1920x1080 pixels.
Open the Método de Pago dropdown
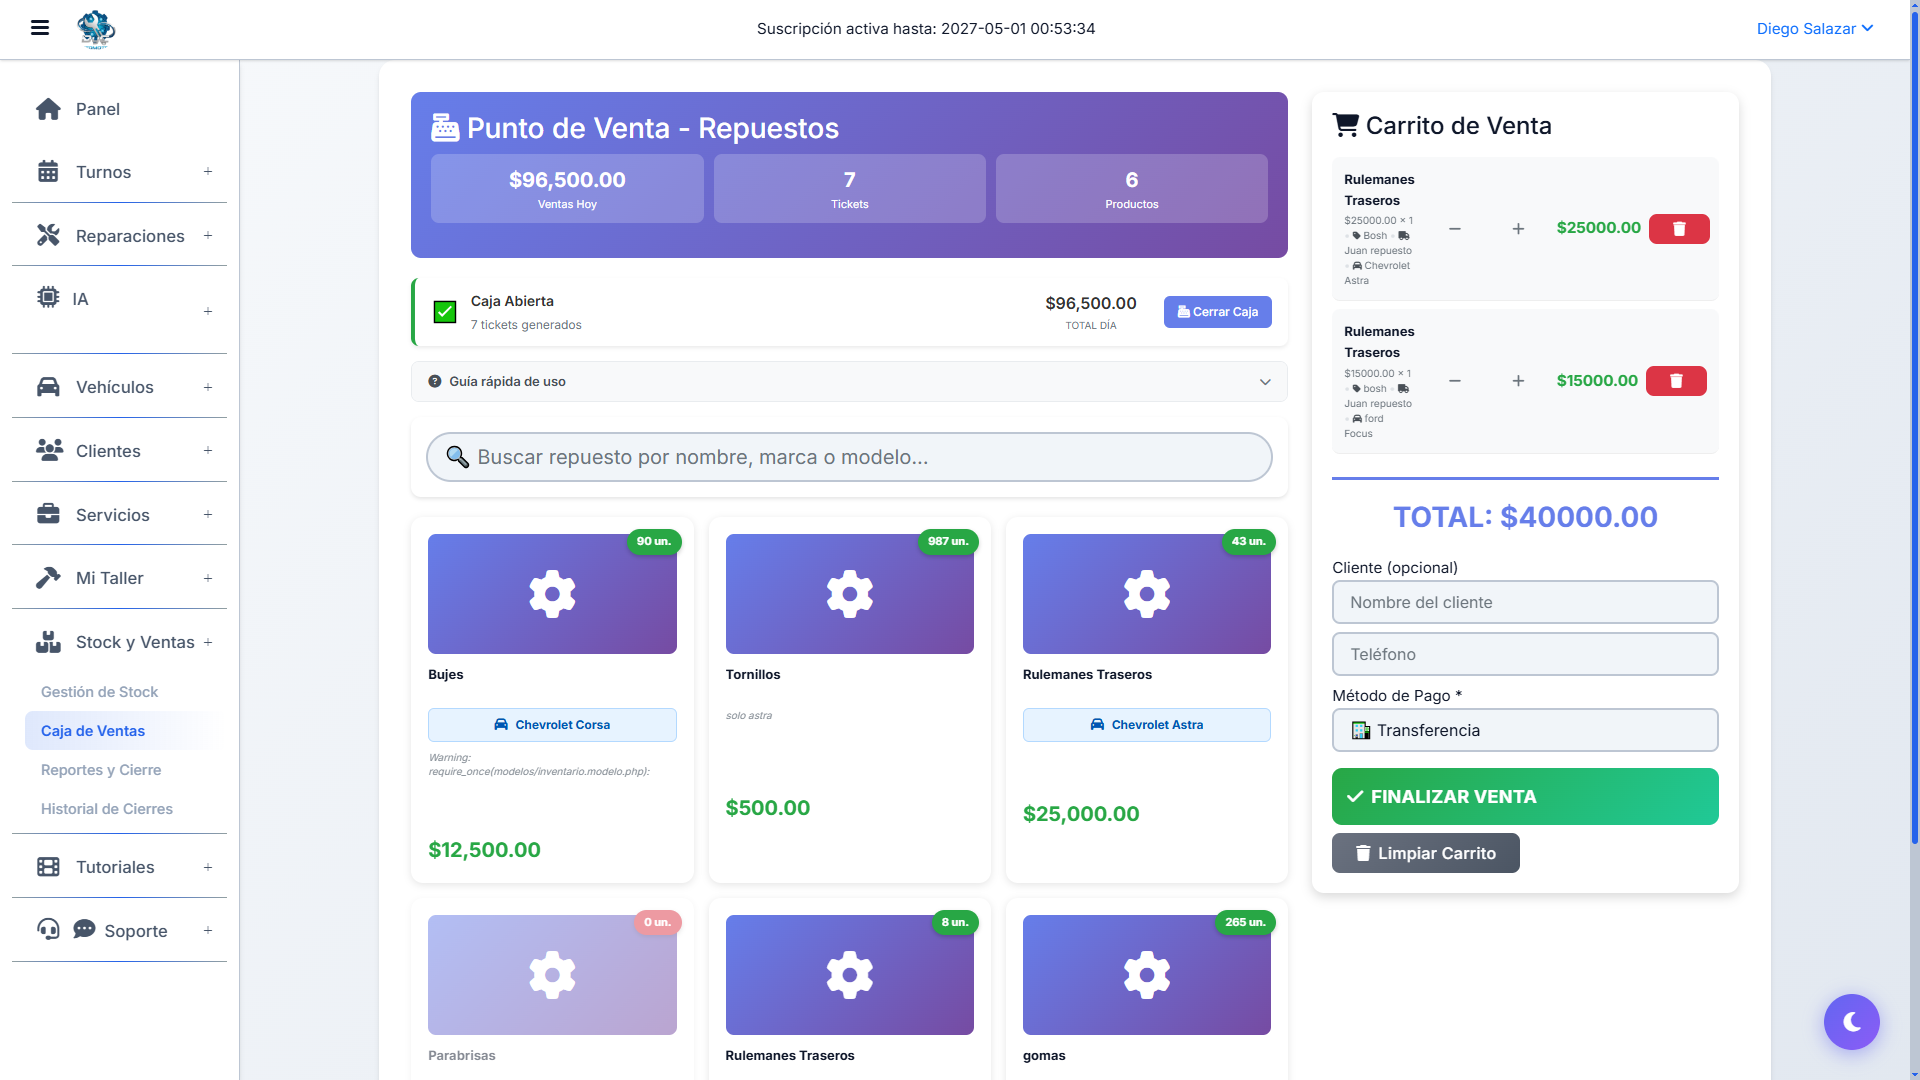click(x=1524, y=730)
